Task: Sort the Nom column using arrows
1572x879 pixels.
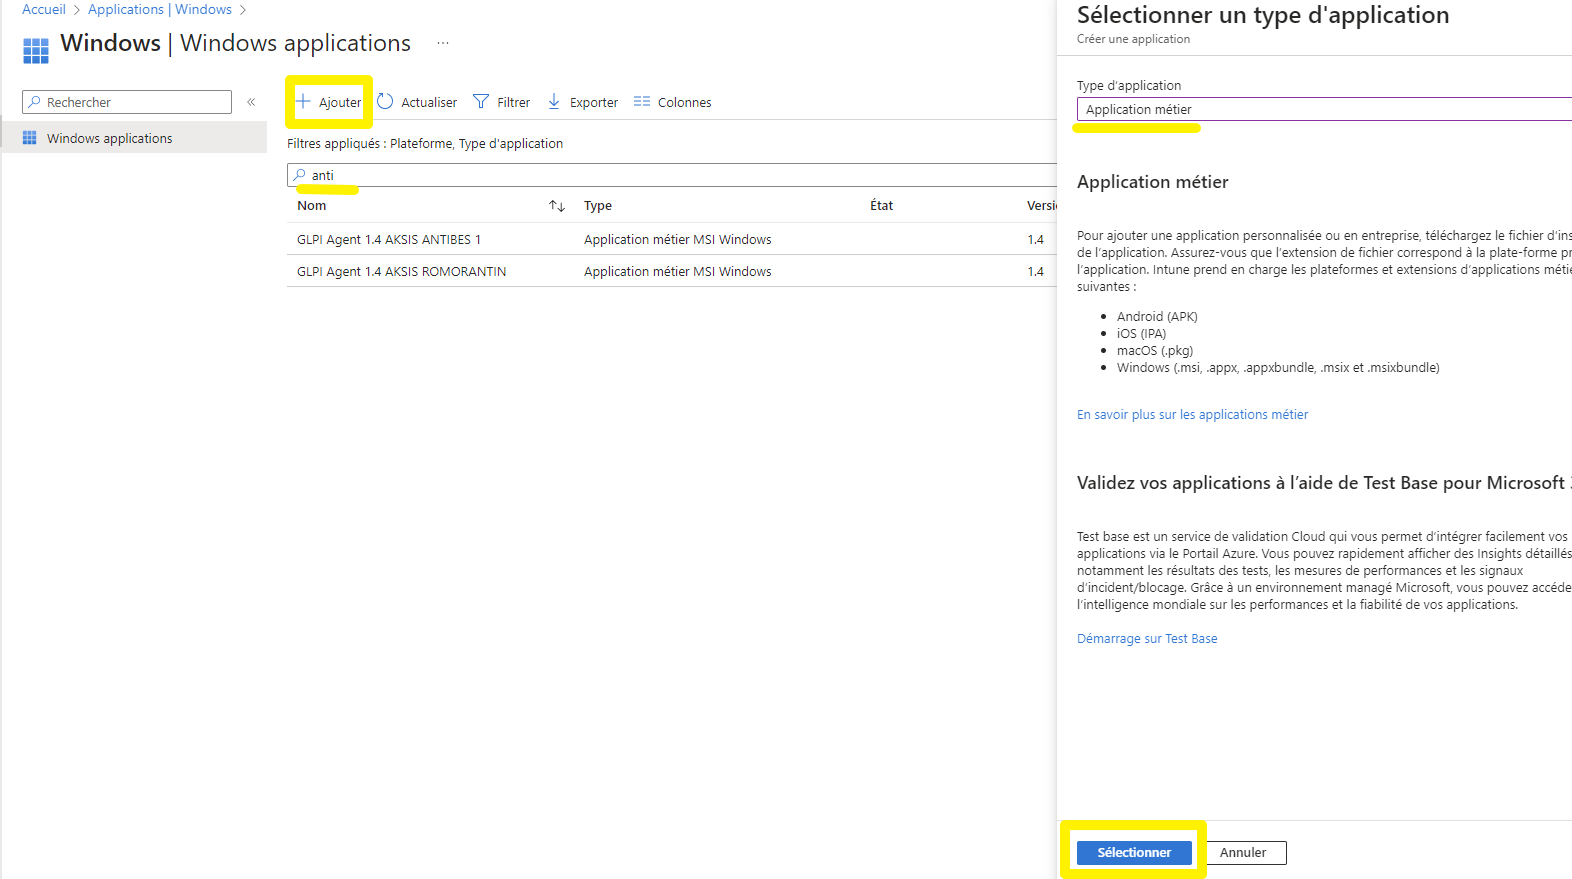Action: tap(557, 206)
